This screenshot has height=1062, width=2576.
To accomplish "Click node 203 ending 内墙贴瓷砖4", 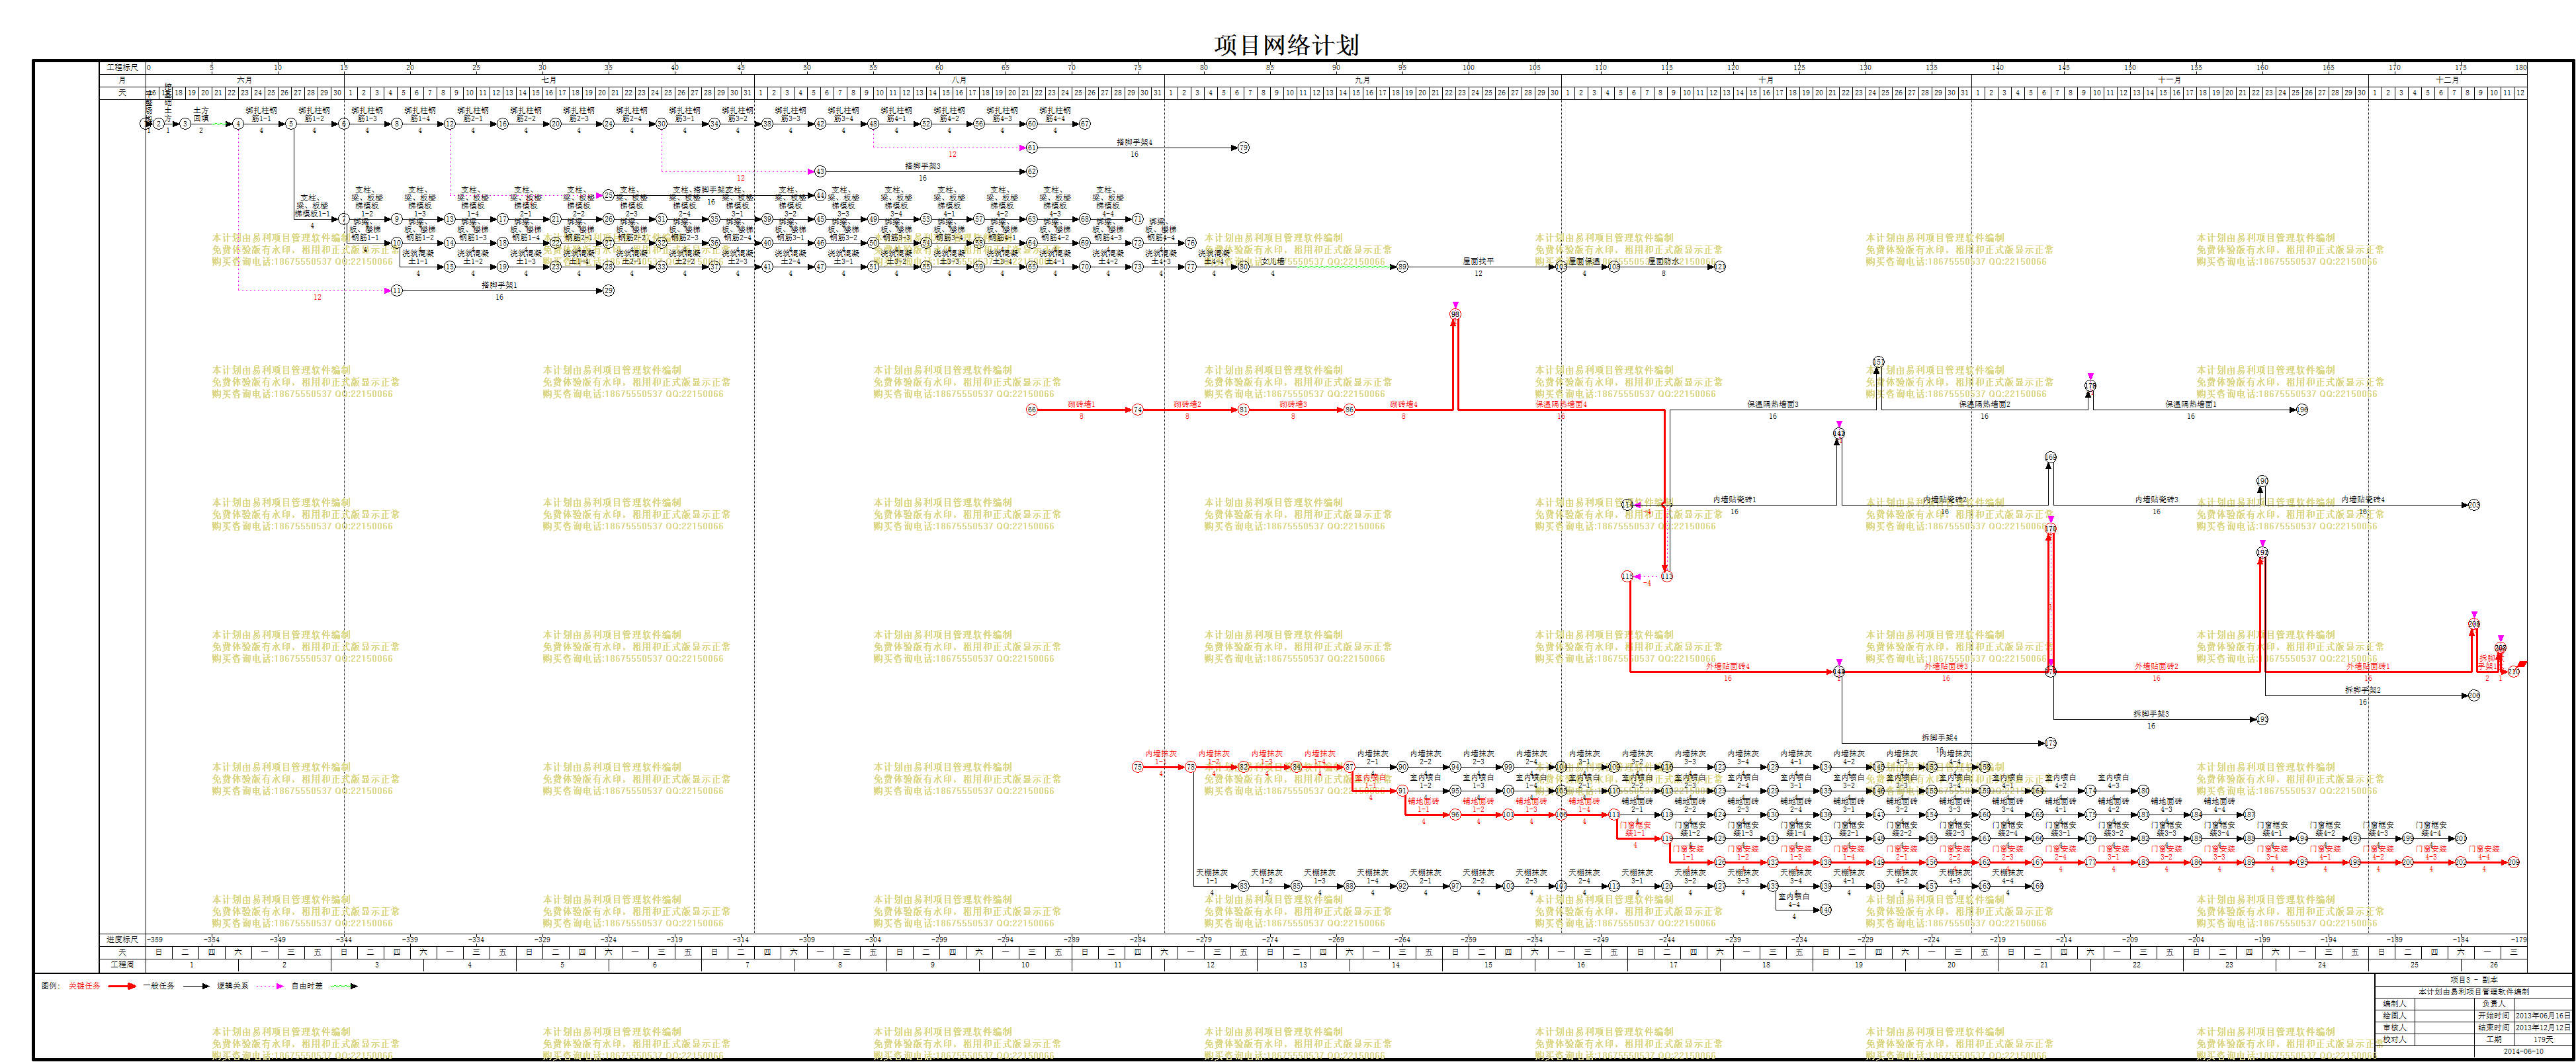I will point(2474,505).
